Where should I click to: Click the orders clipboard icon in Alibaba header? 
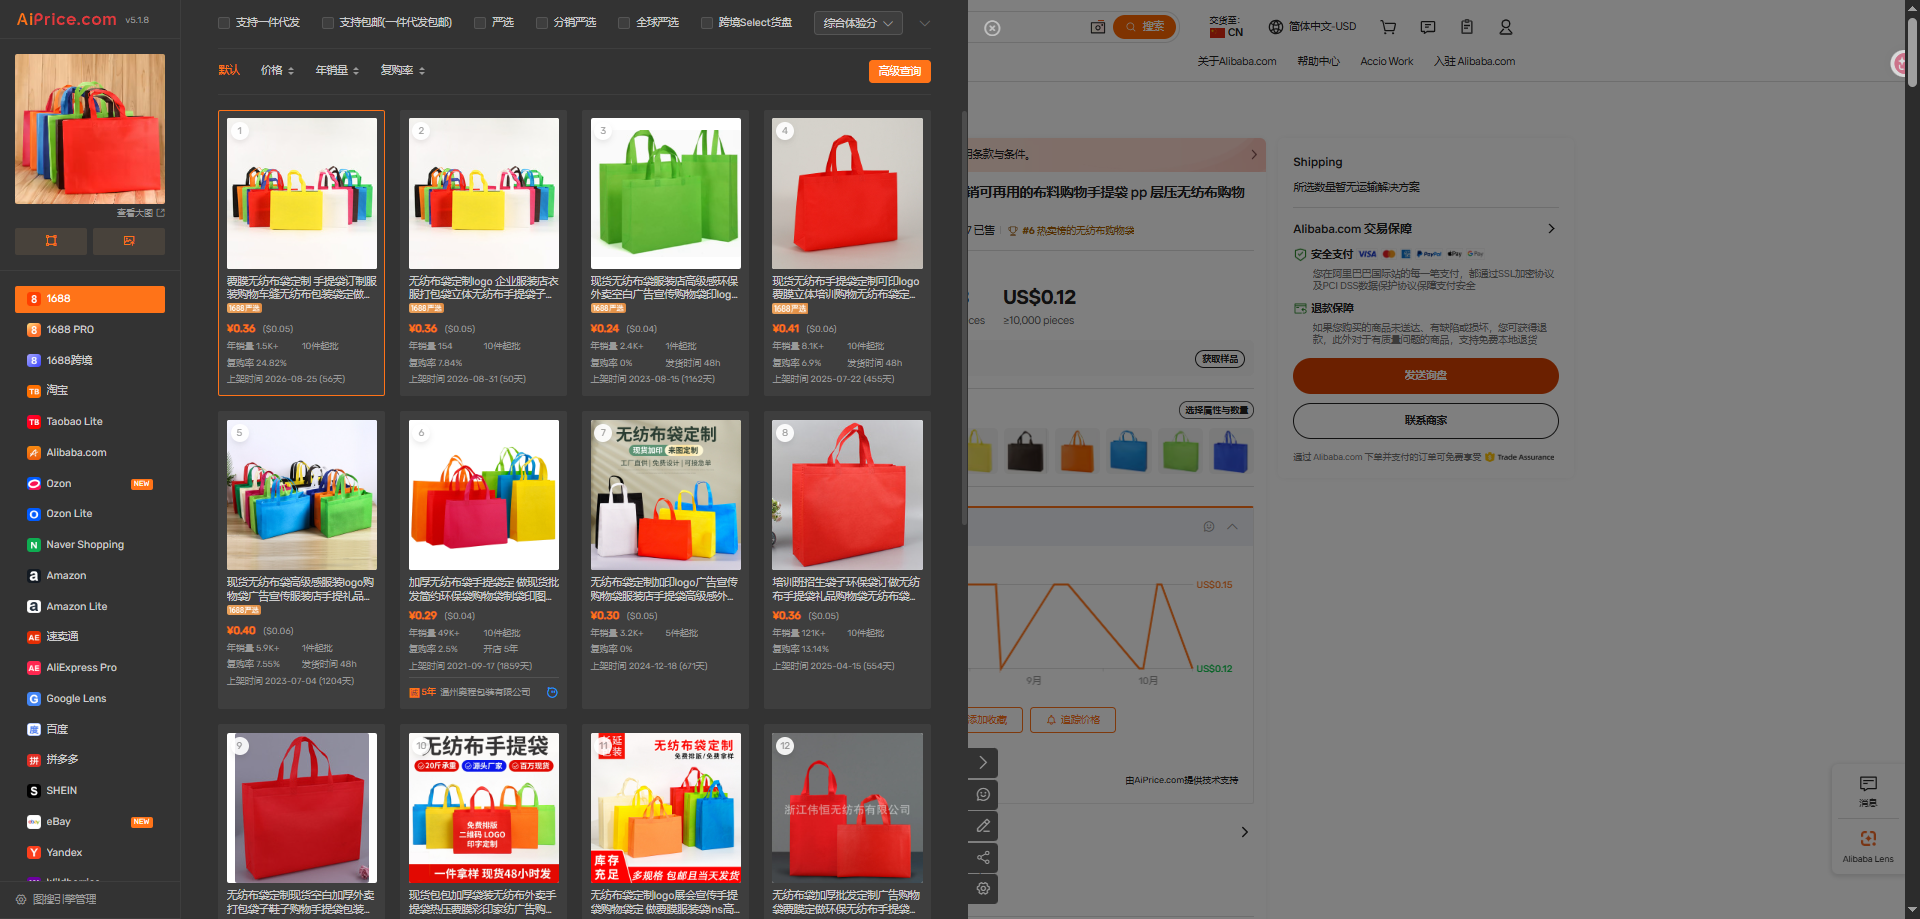coord(1467,27)
